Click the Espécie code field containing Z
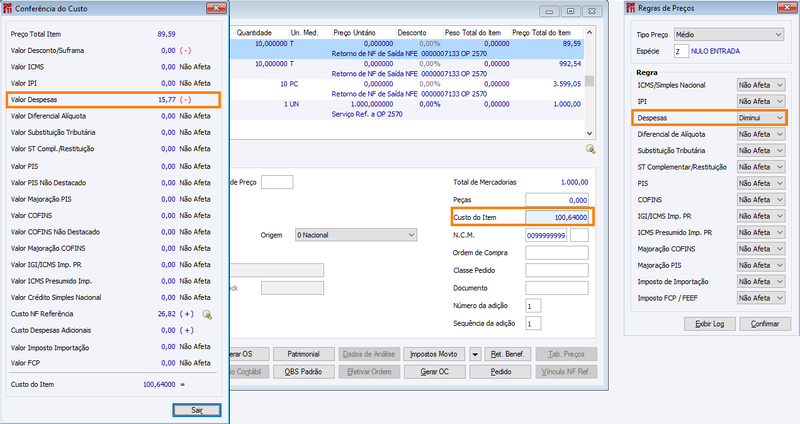The width and height of the screenshot is (800, 424). coord(681,51)
